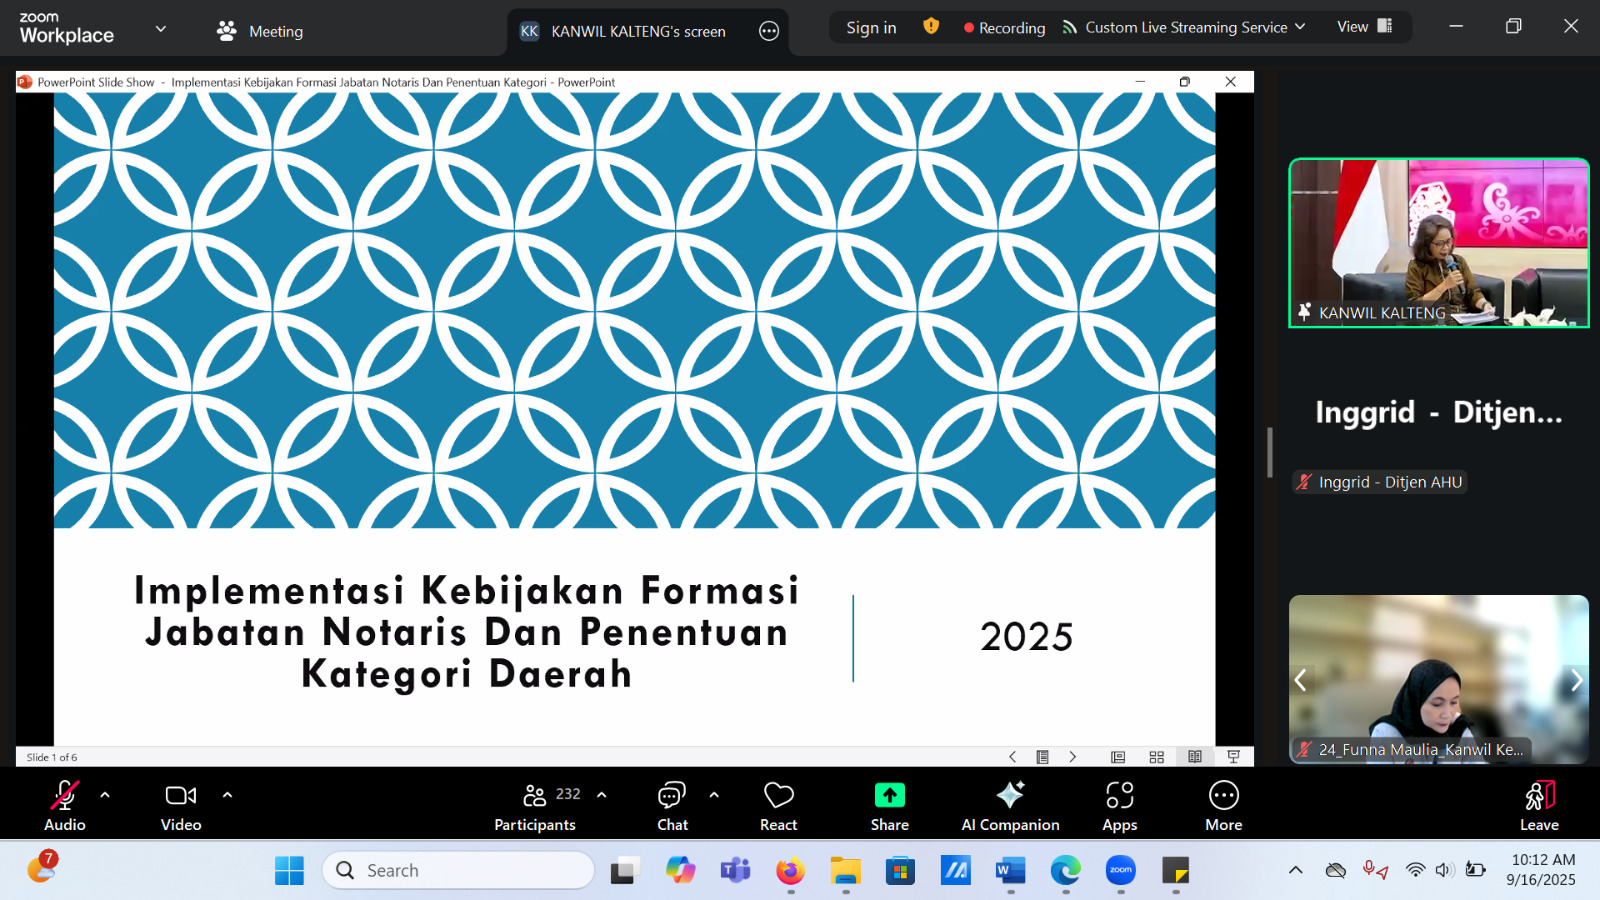Screen dimensions: 1600x900
Task: Open the View layout menu
Action: coord(1364,27)
